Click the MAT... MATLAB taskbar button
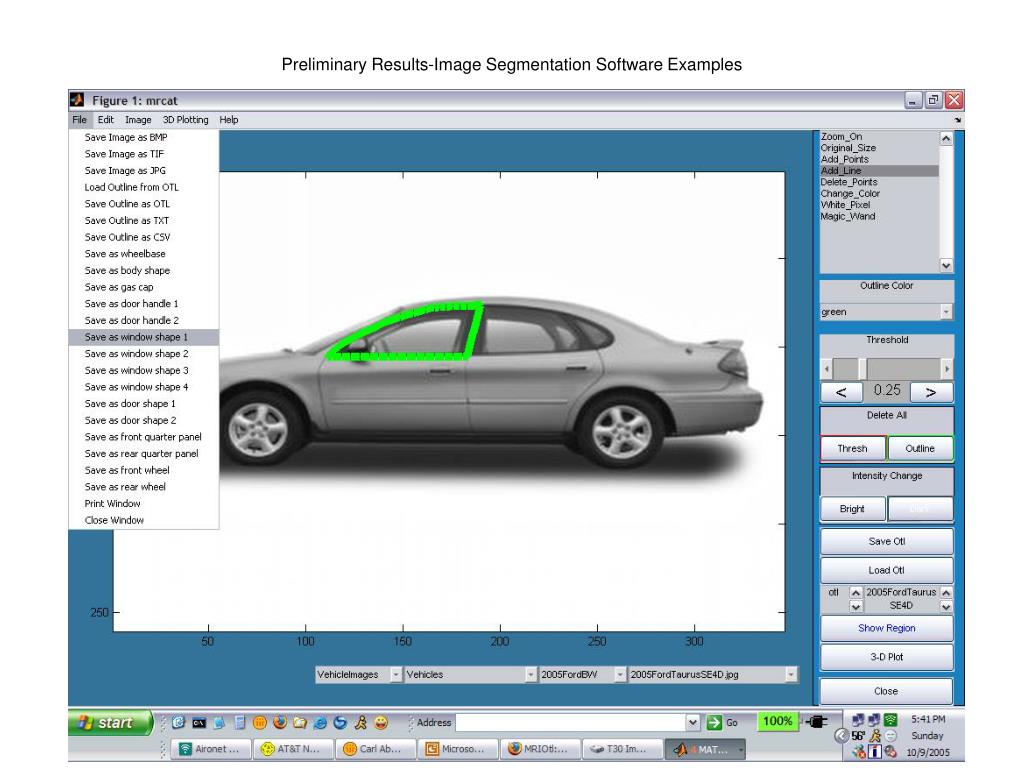 (706, 749)
